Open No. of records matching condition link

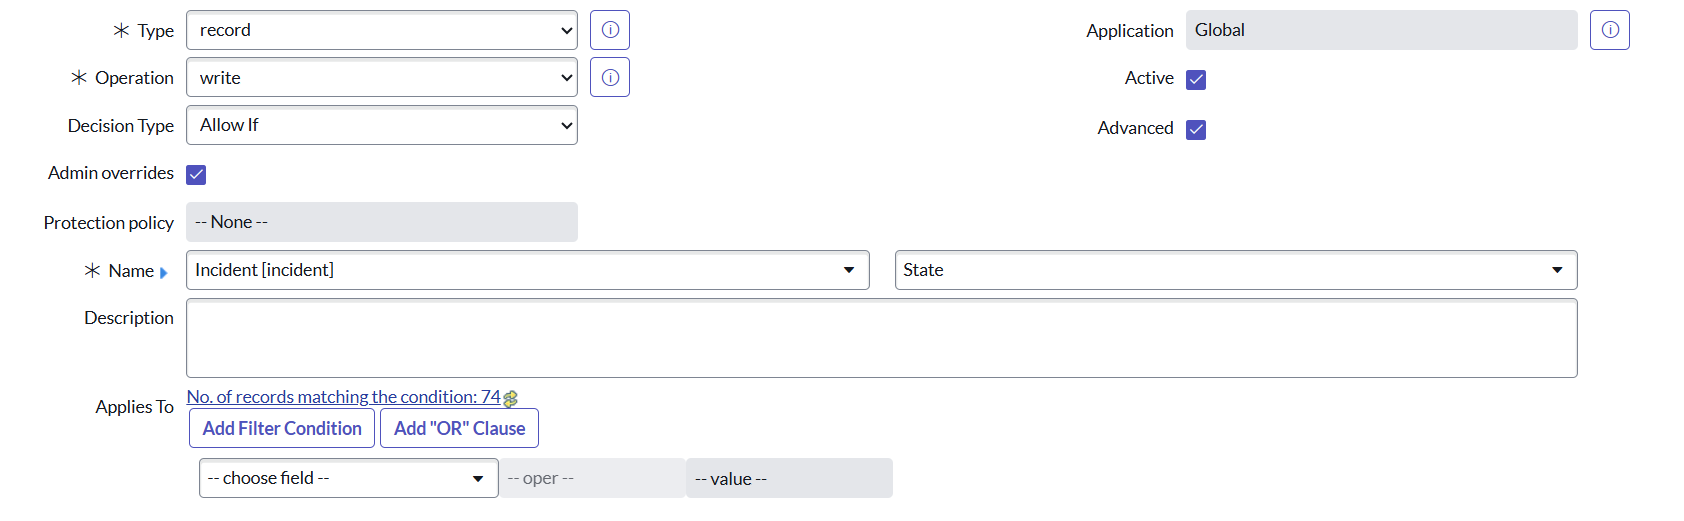click(x=343, y=397)
